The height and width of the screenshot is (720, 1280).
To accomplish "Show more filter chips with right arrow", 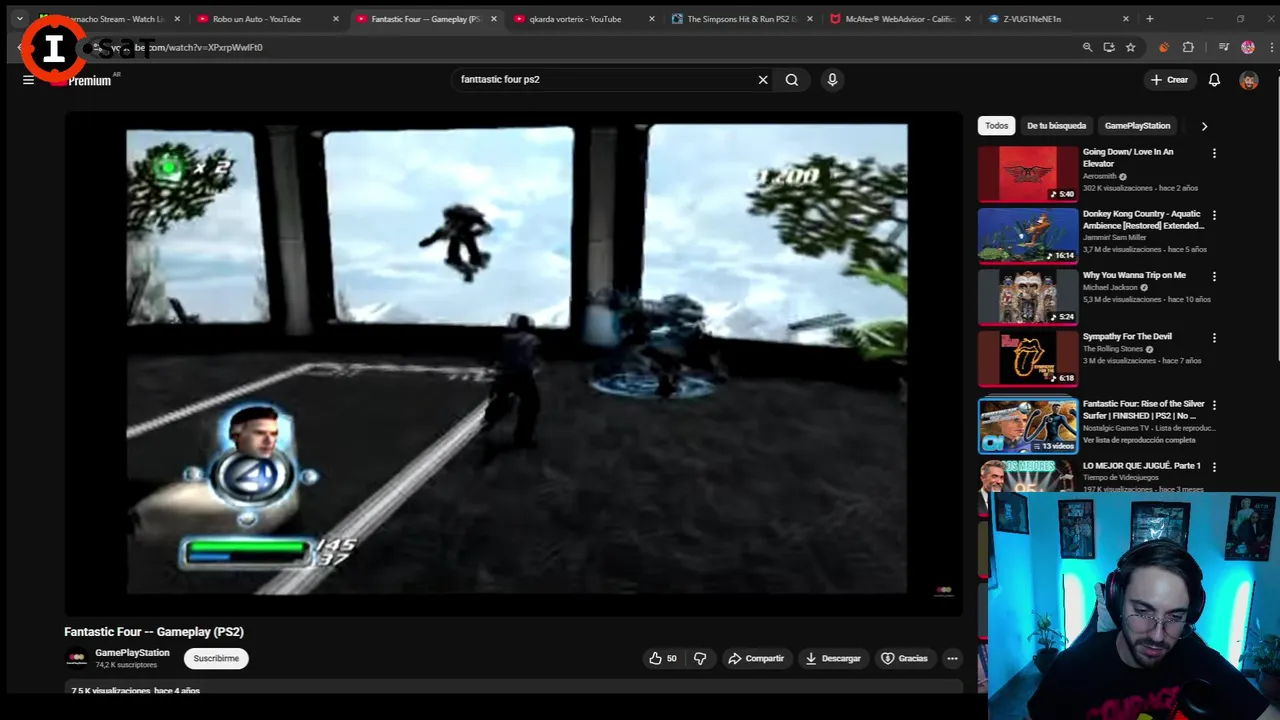I will click(x=1204, y=126).
